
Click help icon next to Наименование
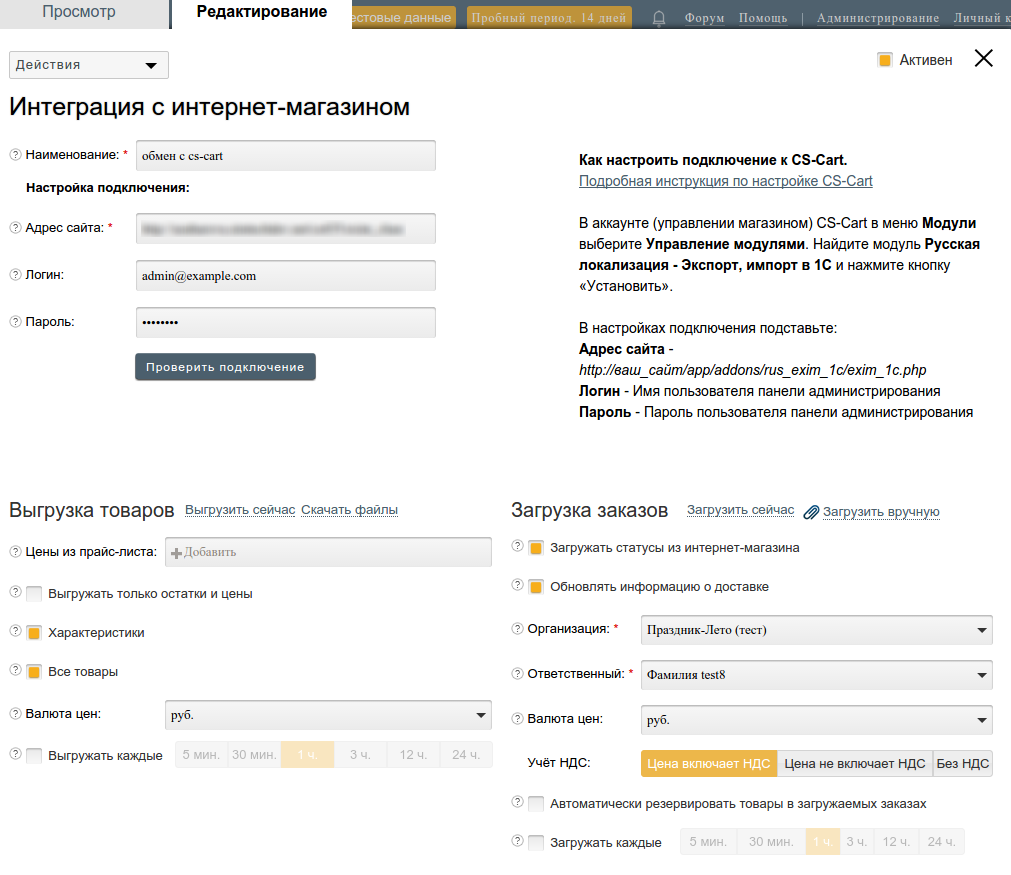click(15, 155)
